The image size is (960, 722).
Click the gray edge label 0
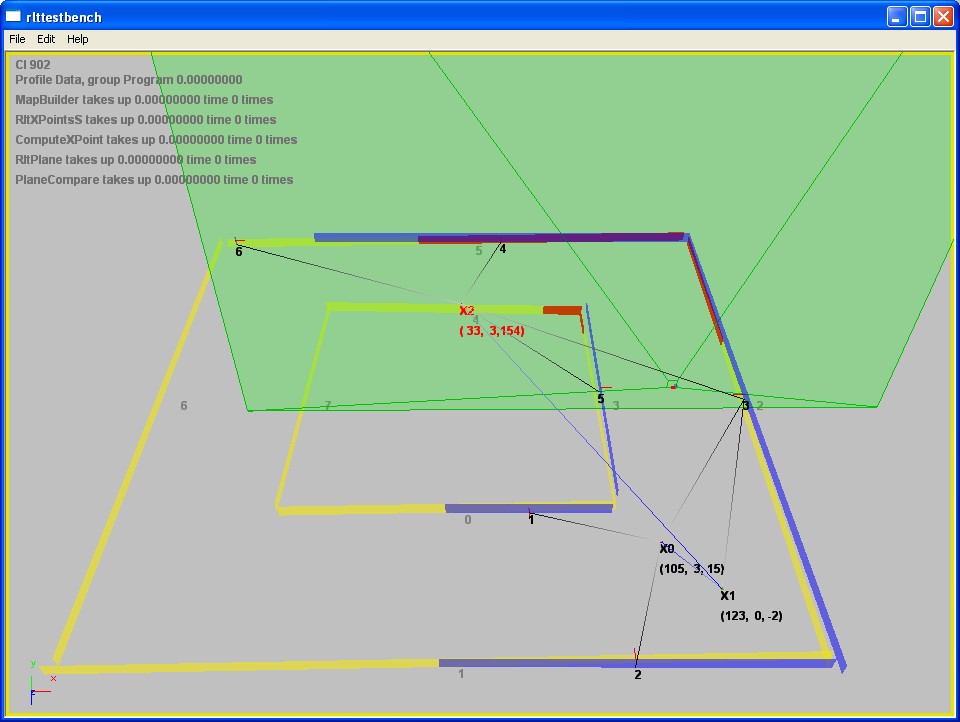[x=468, y=520]
